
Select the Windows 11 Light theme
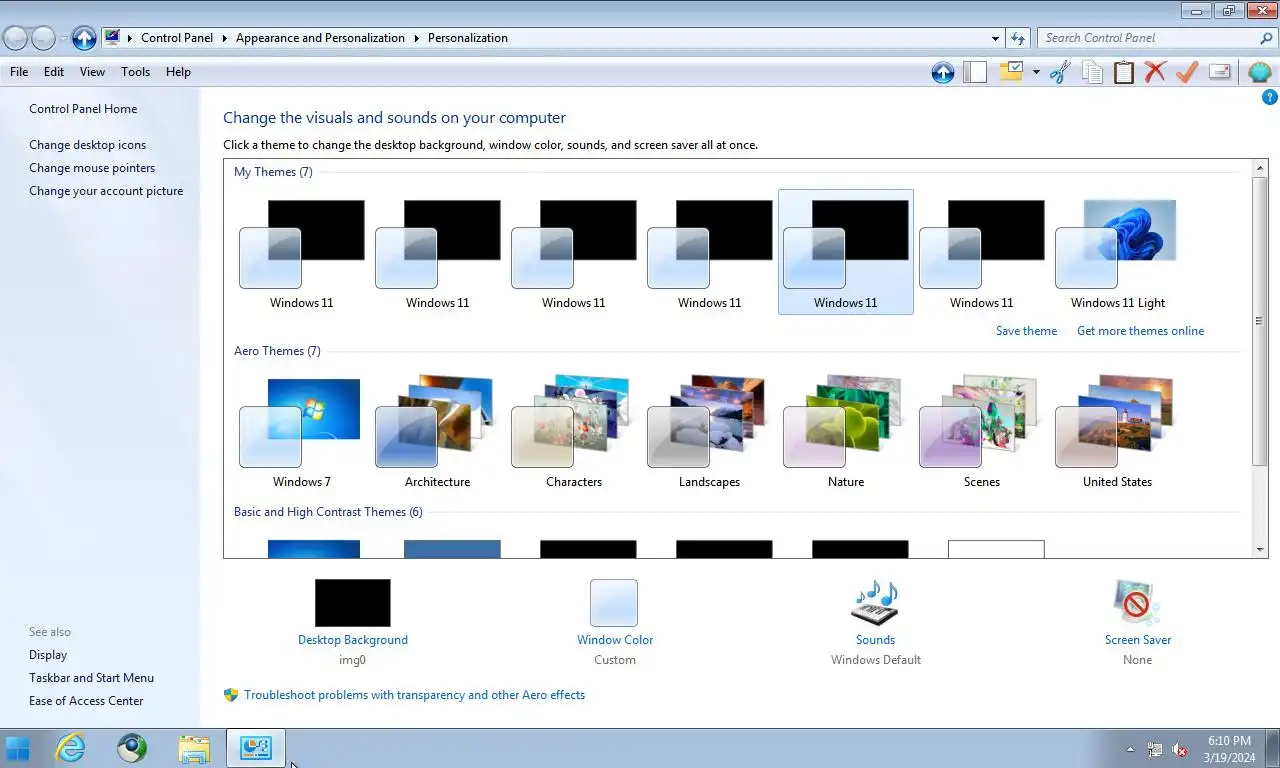point(1118,252)
